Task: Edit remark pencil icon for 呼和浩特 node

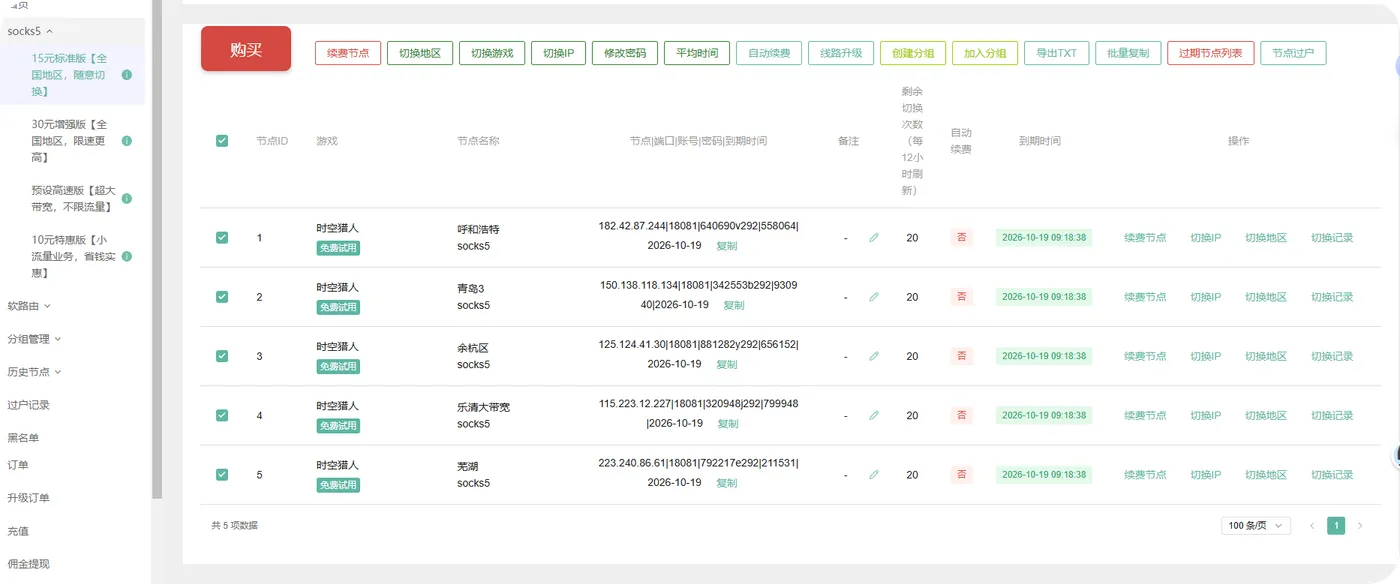Action: pyautogui.click(x=873, y=238)
